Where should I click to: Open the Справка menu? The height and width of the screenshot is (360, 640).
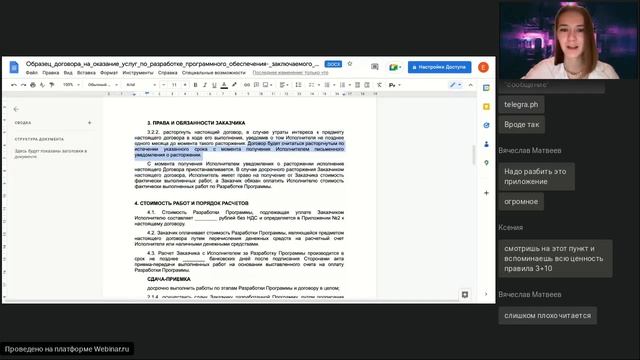click(x=167, y=73)
